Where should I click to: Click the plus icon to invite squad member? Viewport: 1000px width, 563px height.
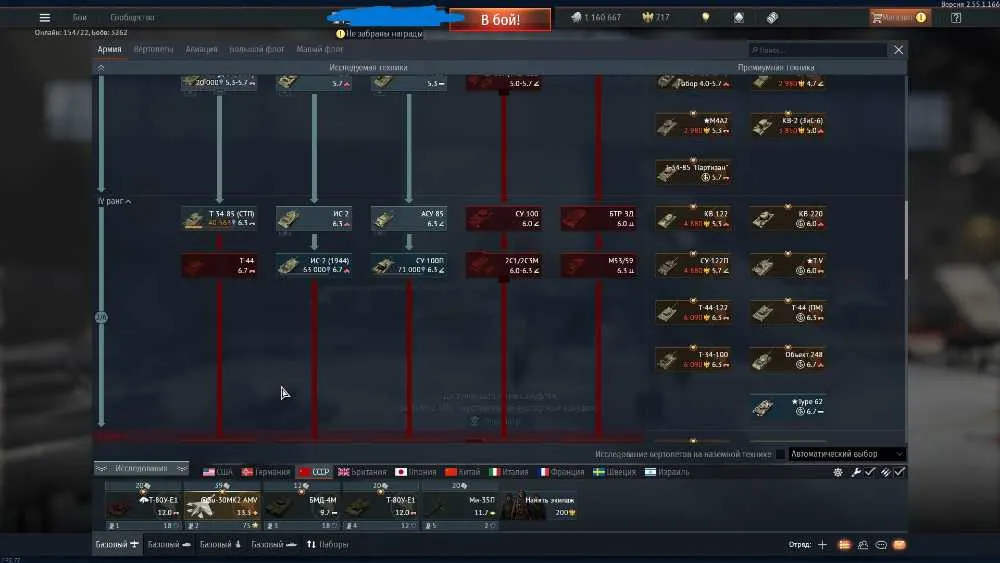823,545
